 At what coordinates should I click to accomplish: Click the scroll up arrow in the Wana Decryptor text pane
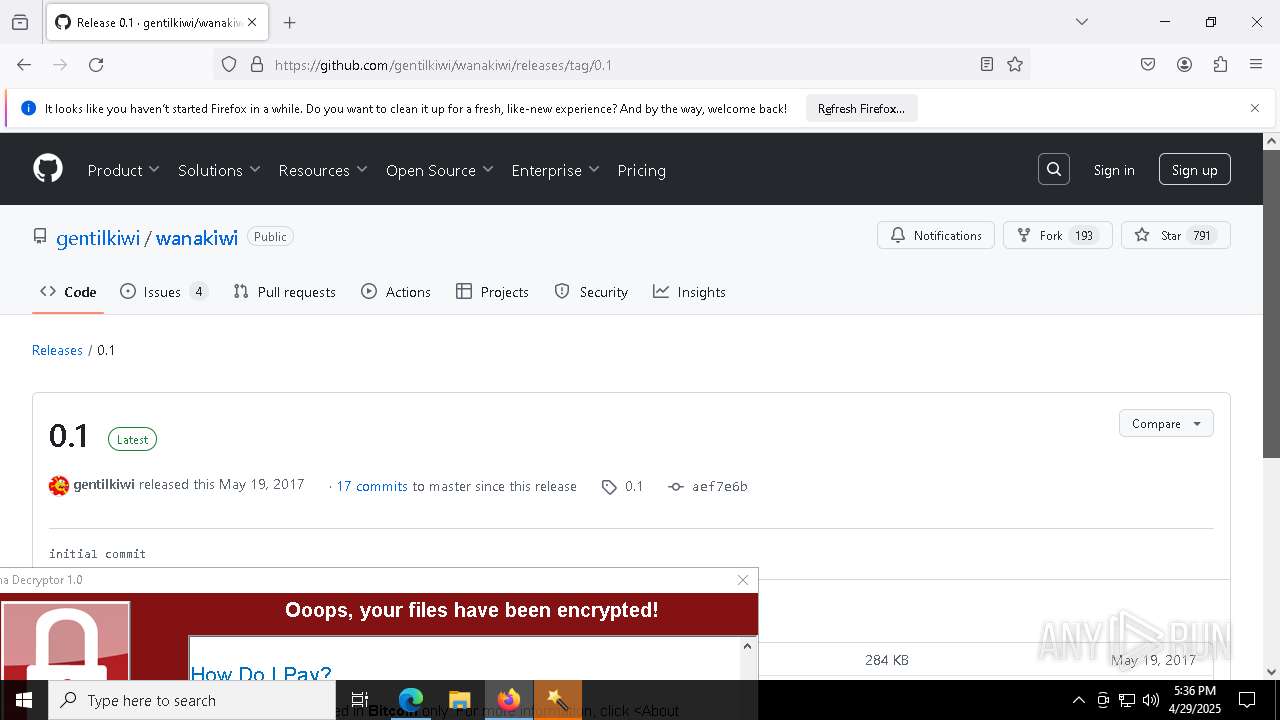[x=747, y=646]
